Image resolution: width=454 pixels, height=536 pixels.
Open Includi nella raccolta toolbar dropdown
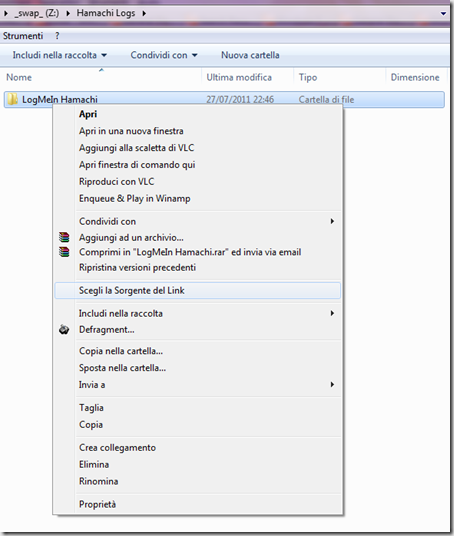coord(59,55)
